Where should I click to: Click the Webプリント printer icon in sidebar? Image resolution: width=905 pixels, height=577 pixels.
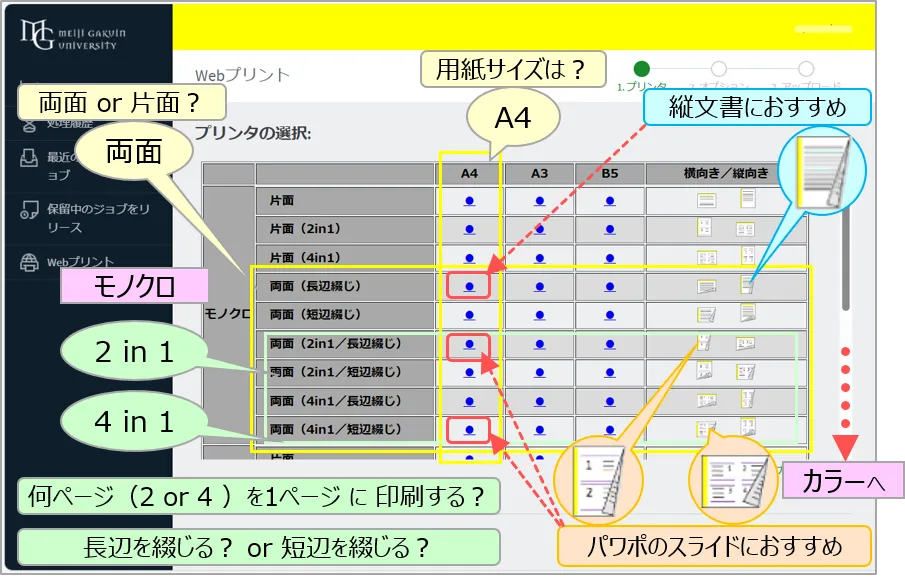(30, 263)
